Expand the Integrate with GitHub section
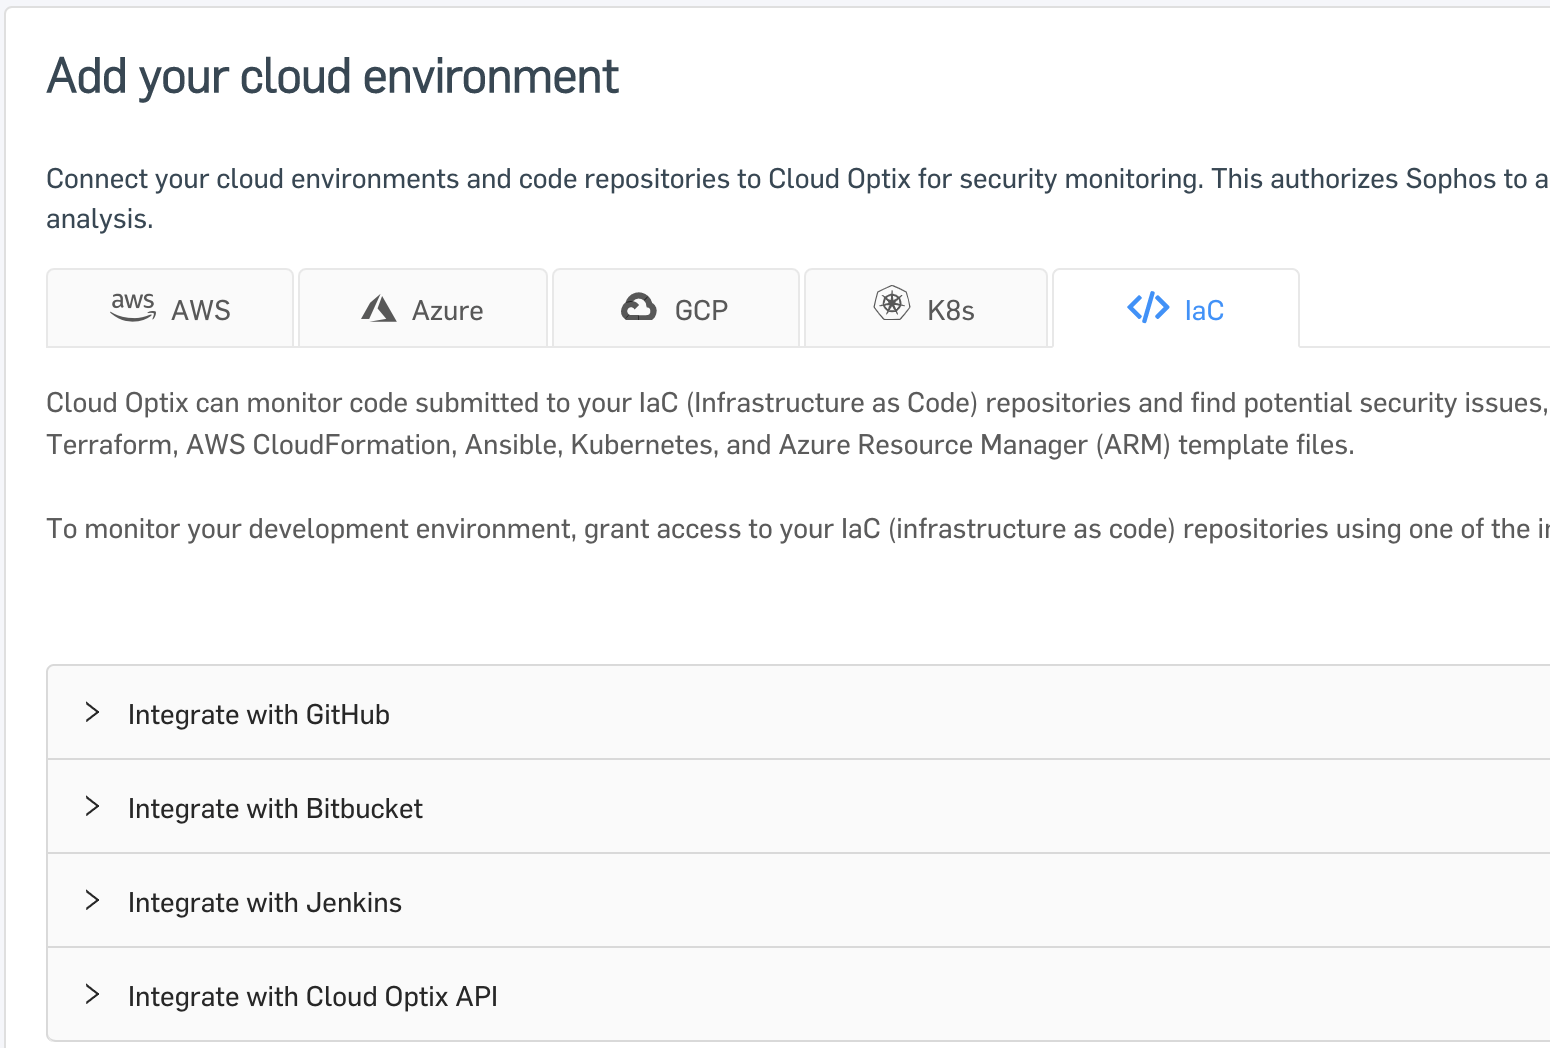1550x1048 pixels. (x=258, y=713)
